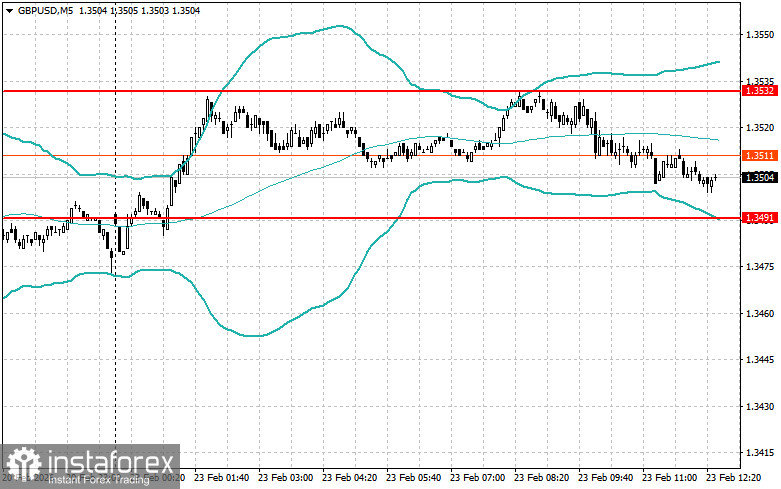This screenshot has width=781, height=489.
Task: Select the 1.3491 red price level label
Action: click(760, 218)
